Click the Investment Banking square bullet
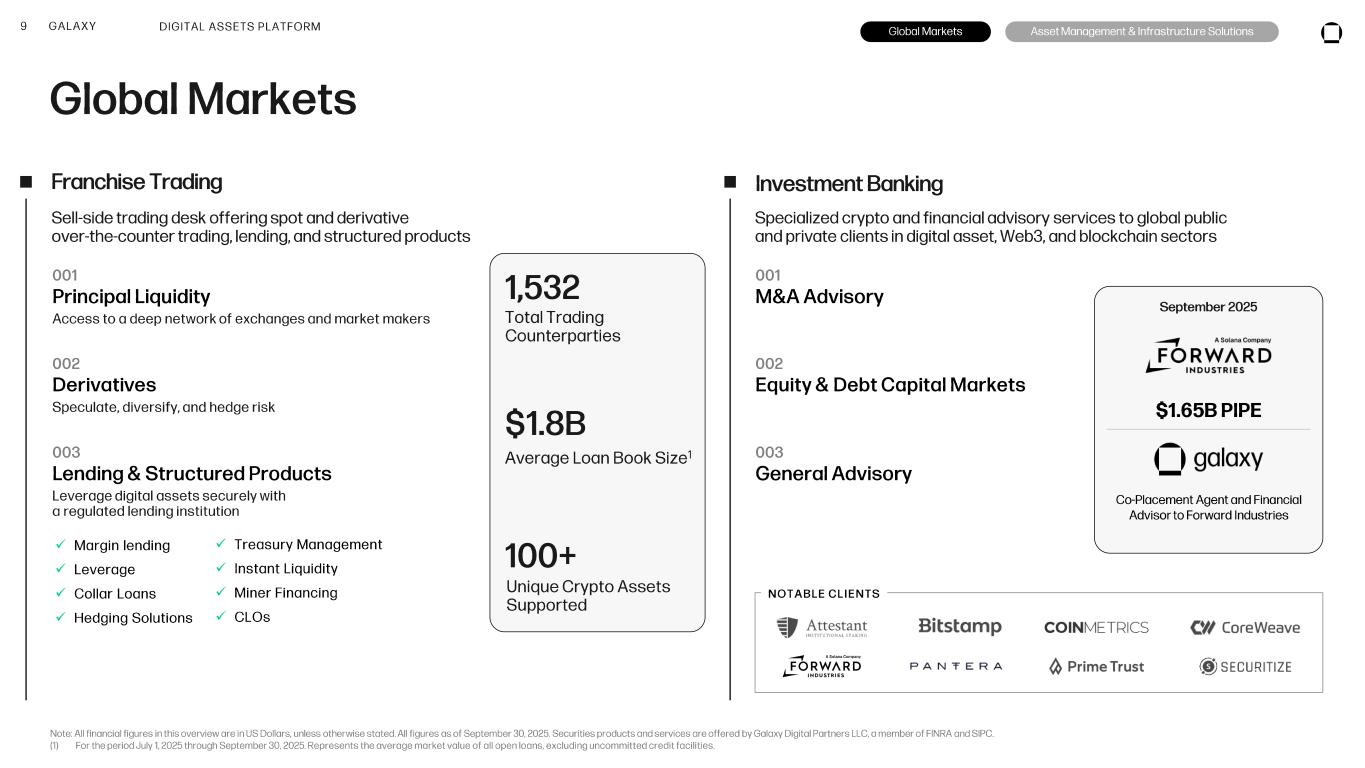 (x=730, y=182)
